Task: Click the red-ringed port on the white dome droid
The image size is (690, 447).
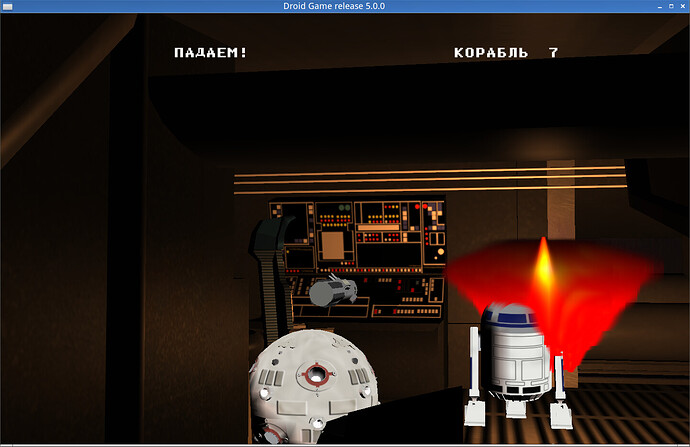Action: 316,375
